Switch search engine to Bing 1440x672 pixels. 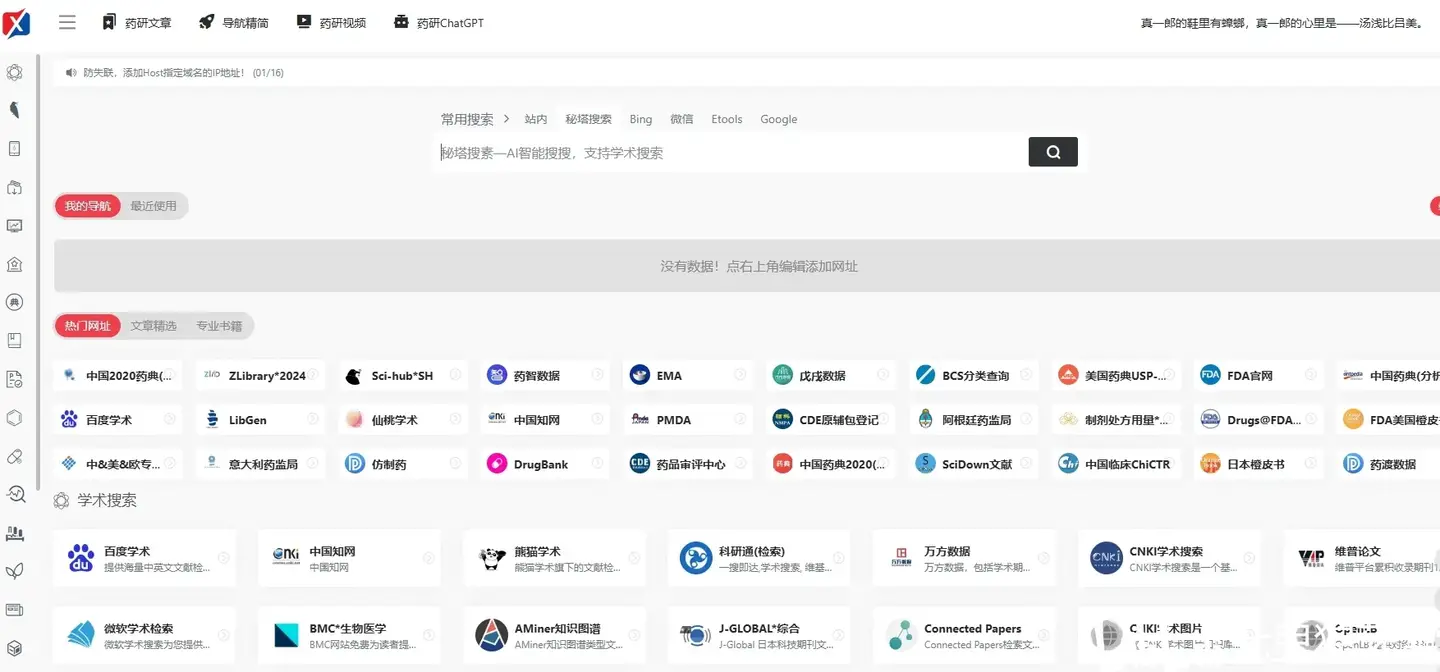coord(641,119)
